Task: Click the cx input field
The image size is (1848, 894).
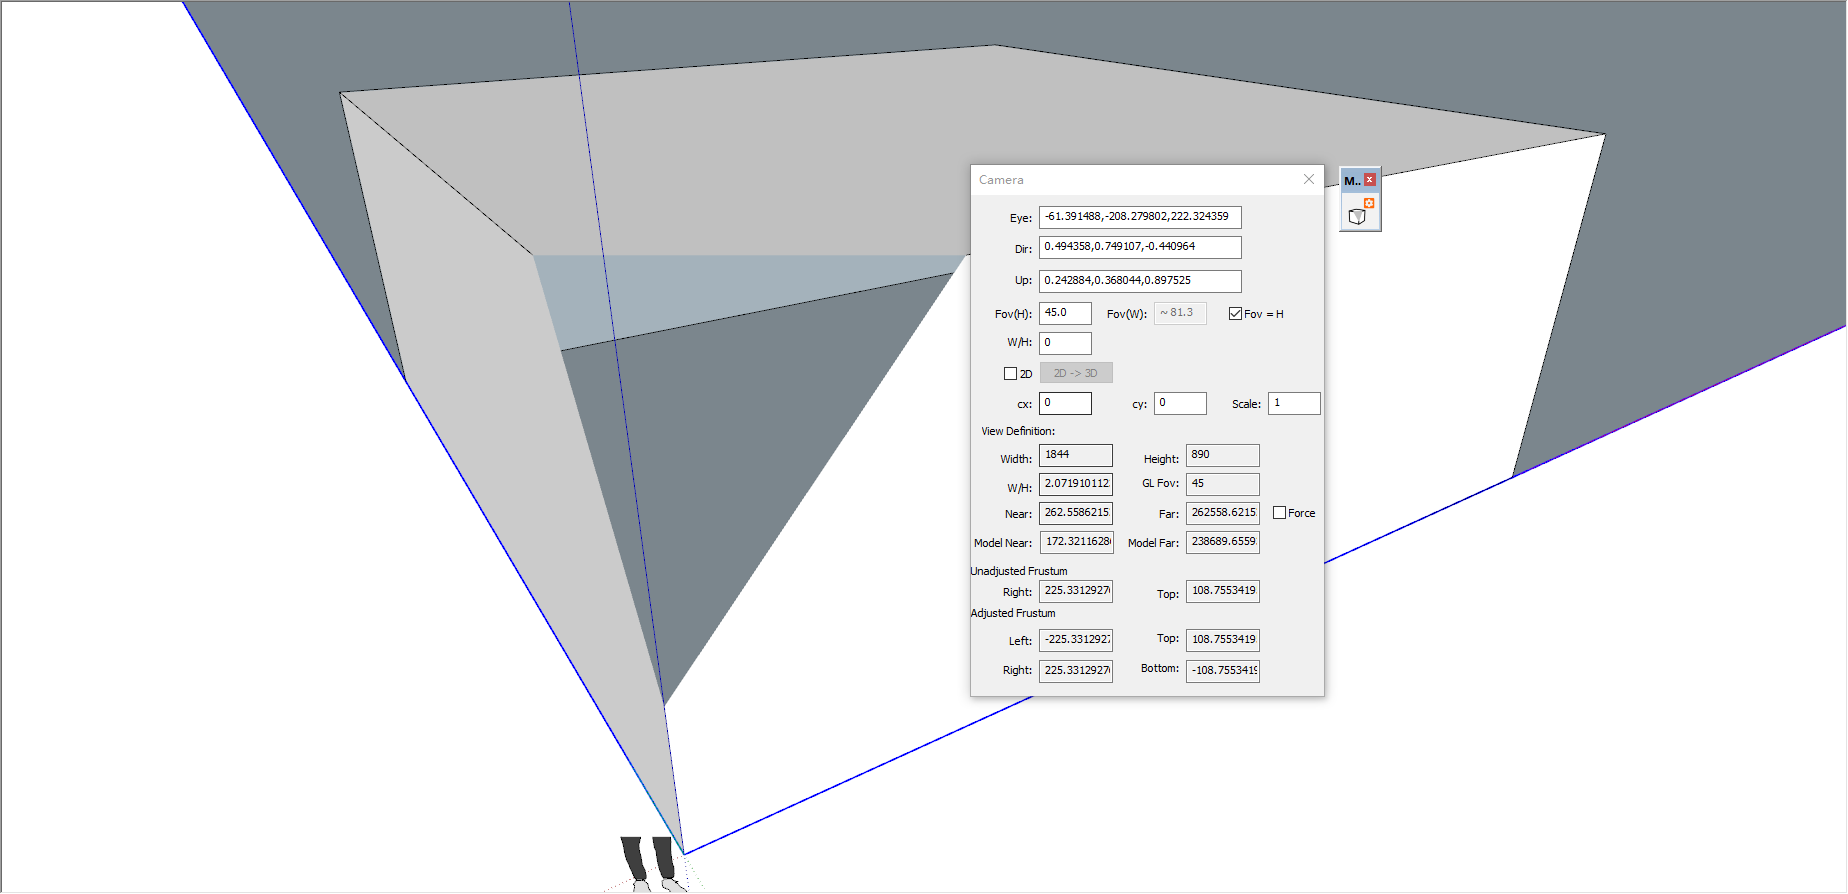Action: 1064,403
